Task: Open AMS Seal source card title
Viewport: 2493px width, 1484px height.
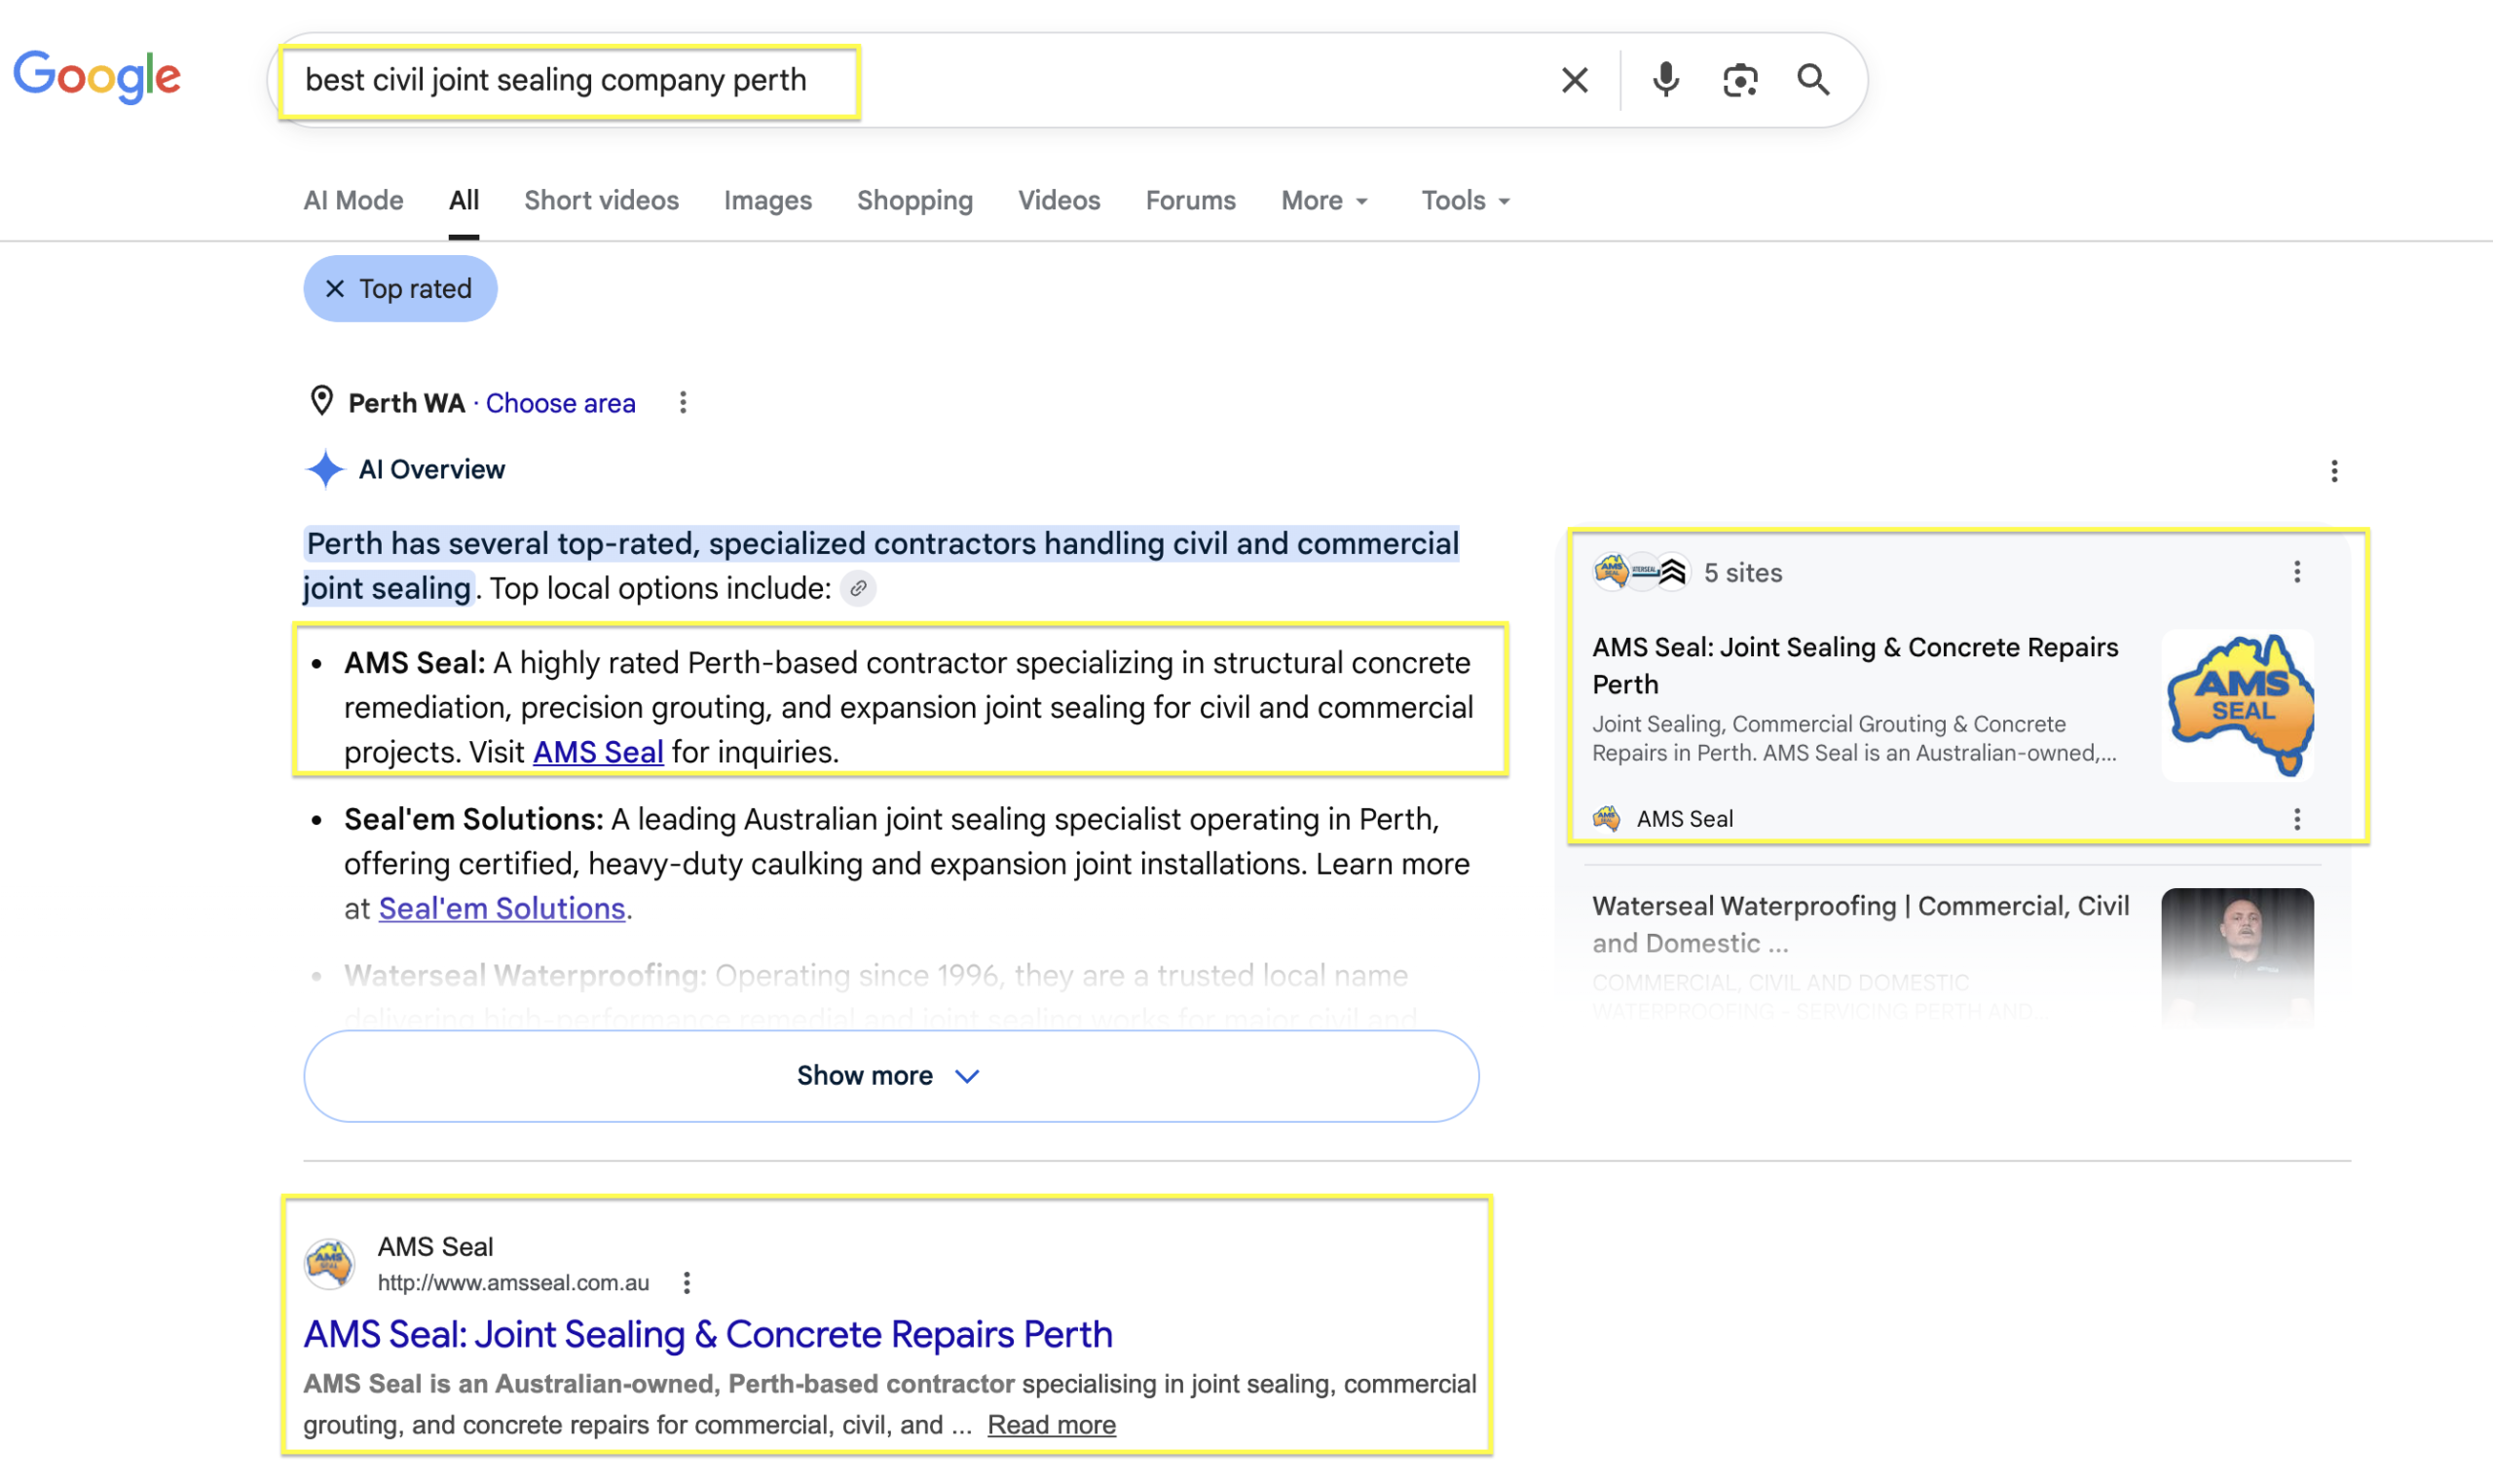Action: click(1856, 665)
